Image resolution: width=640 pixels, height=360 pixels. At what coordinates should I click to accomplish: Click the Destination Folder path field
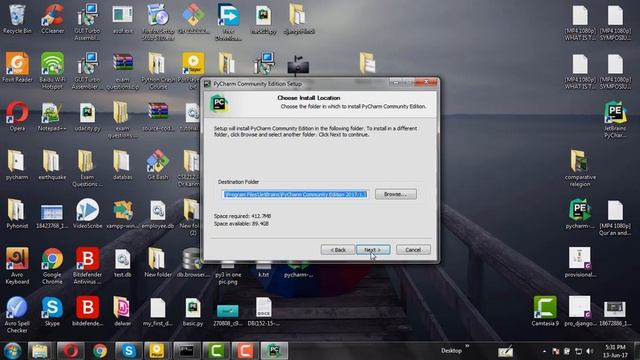pyautogui.click(x=295, y=194)
